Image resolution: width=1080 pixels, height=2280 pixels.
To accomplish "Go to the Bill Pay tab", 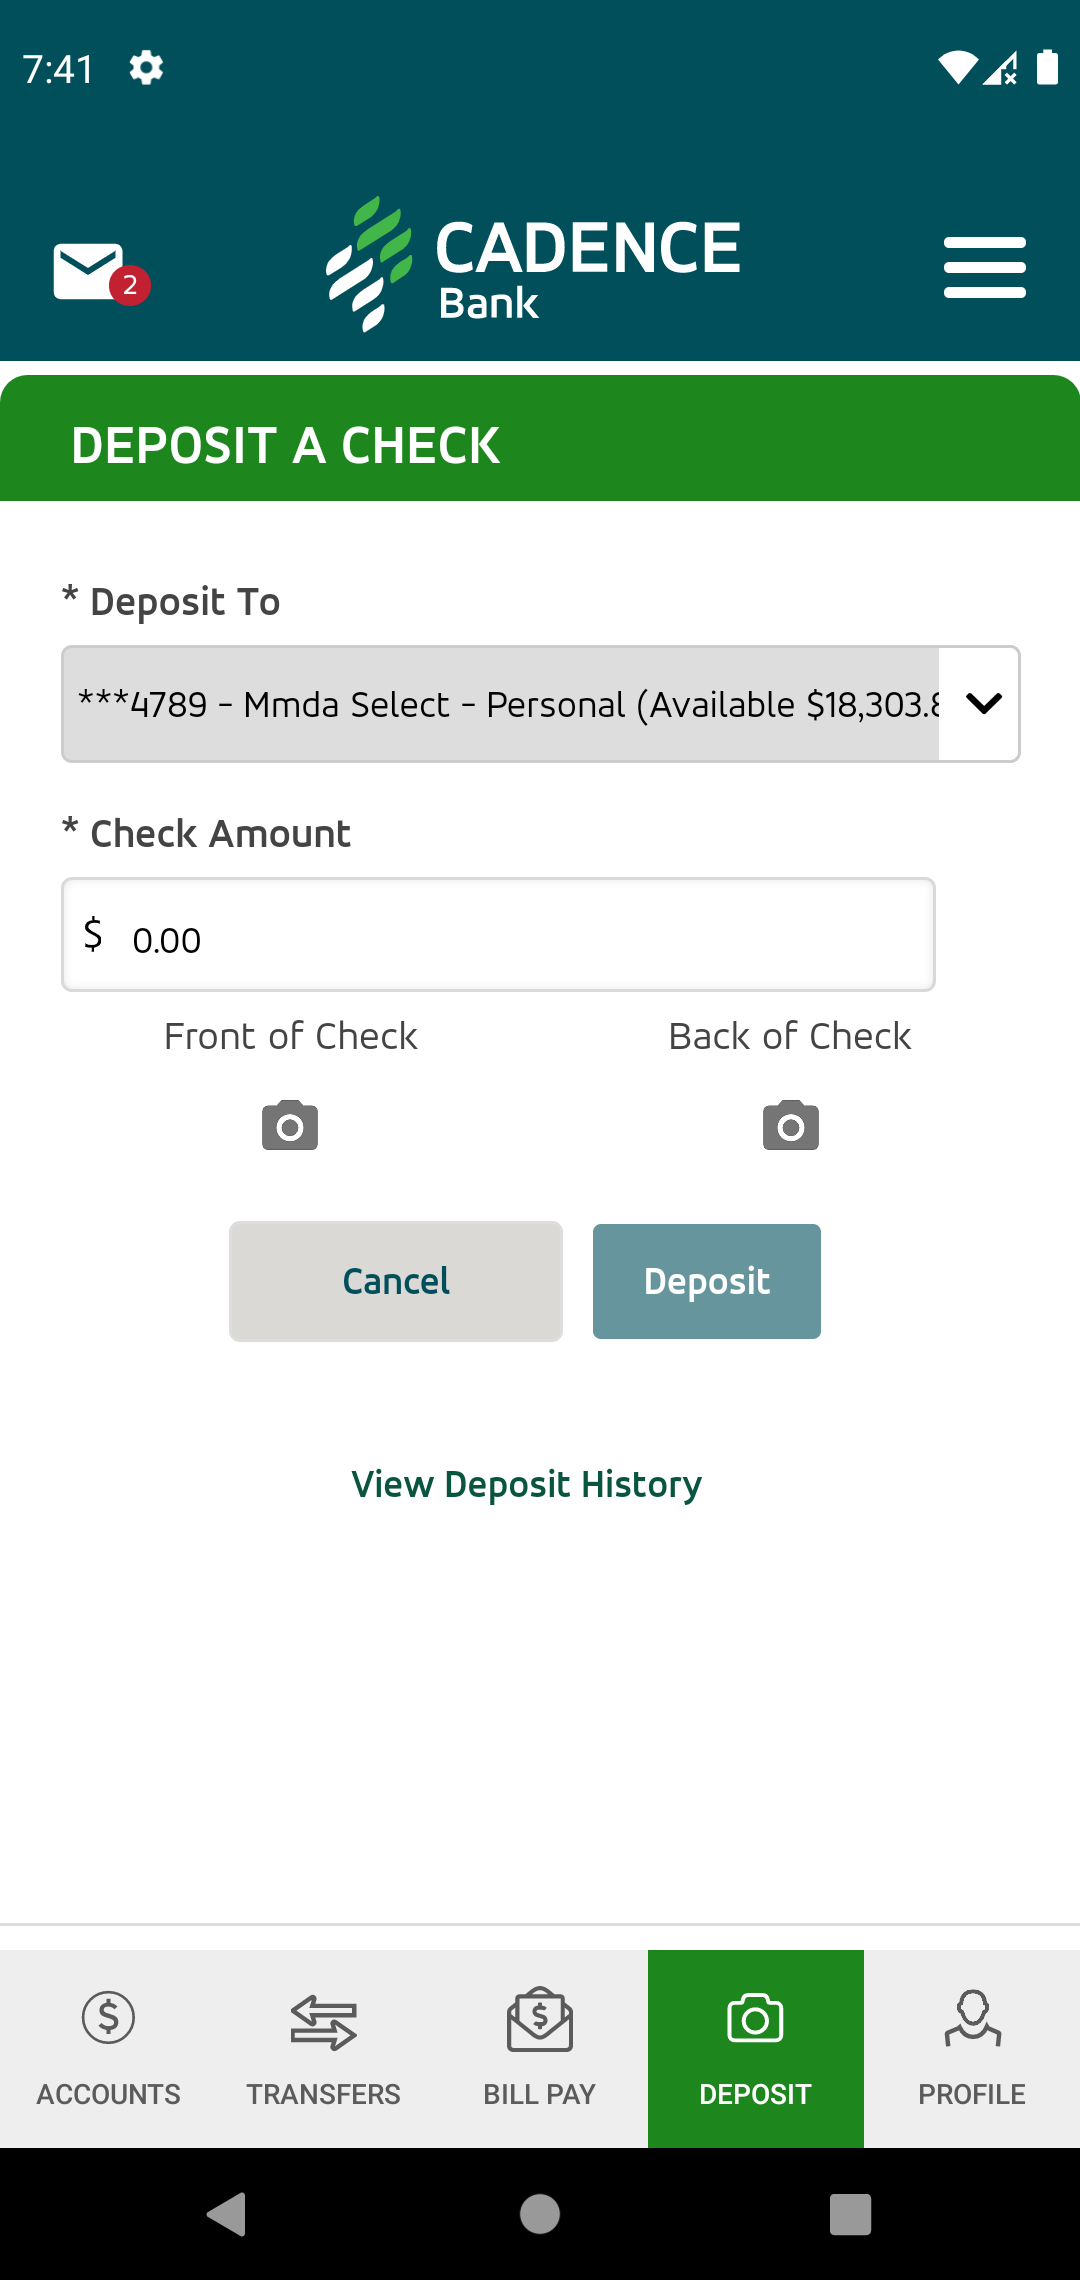I will 540,2048.
